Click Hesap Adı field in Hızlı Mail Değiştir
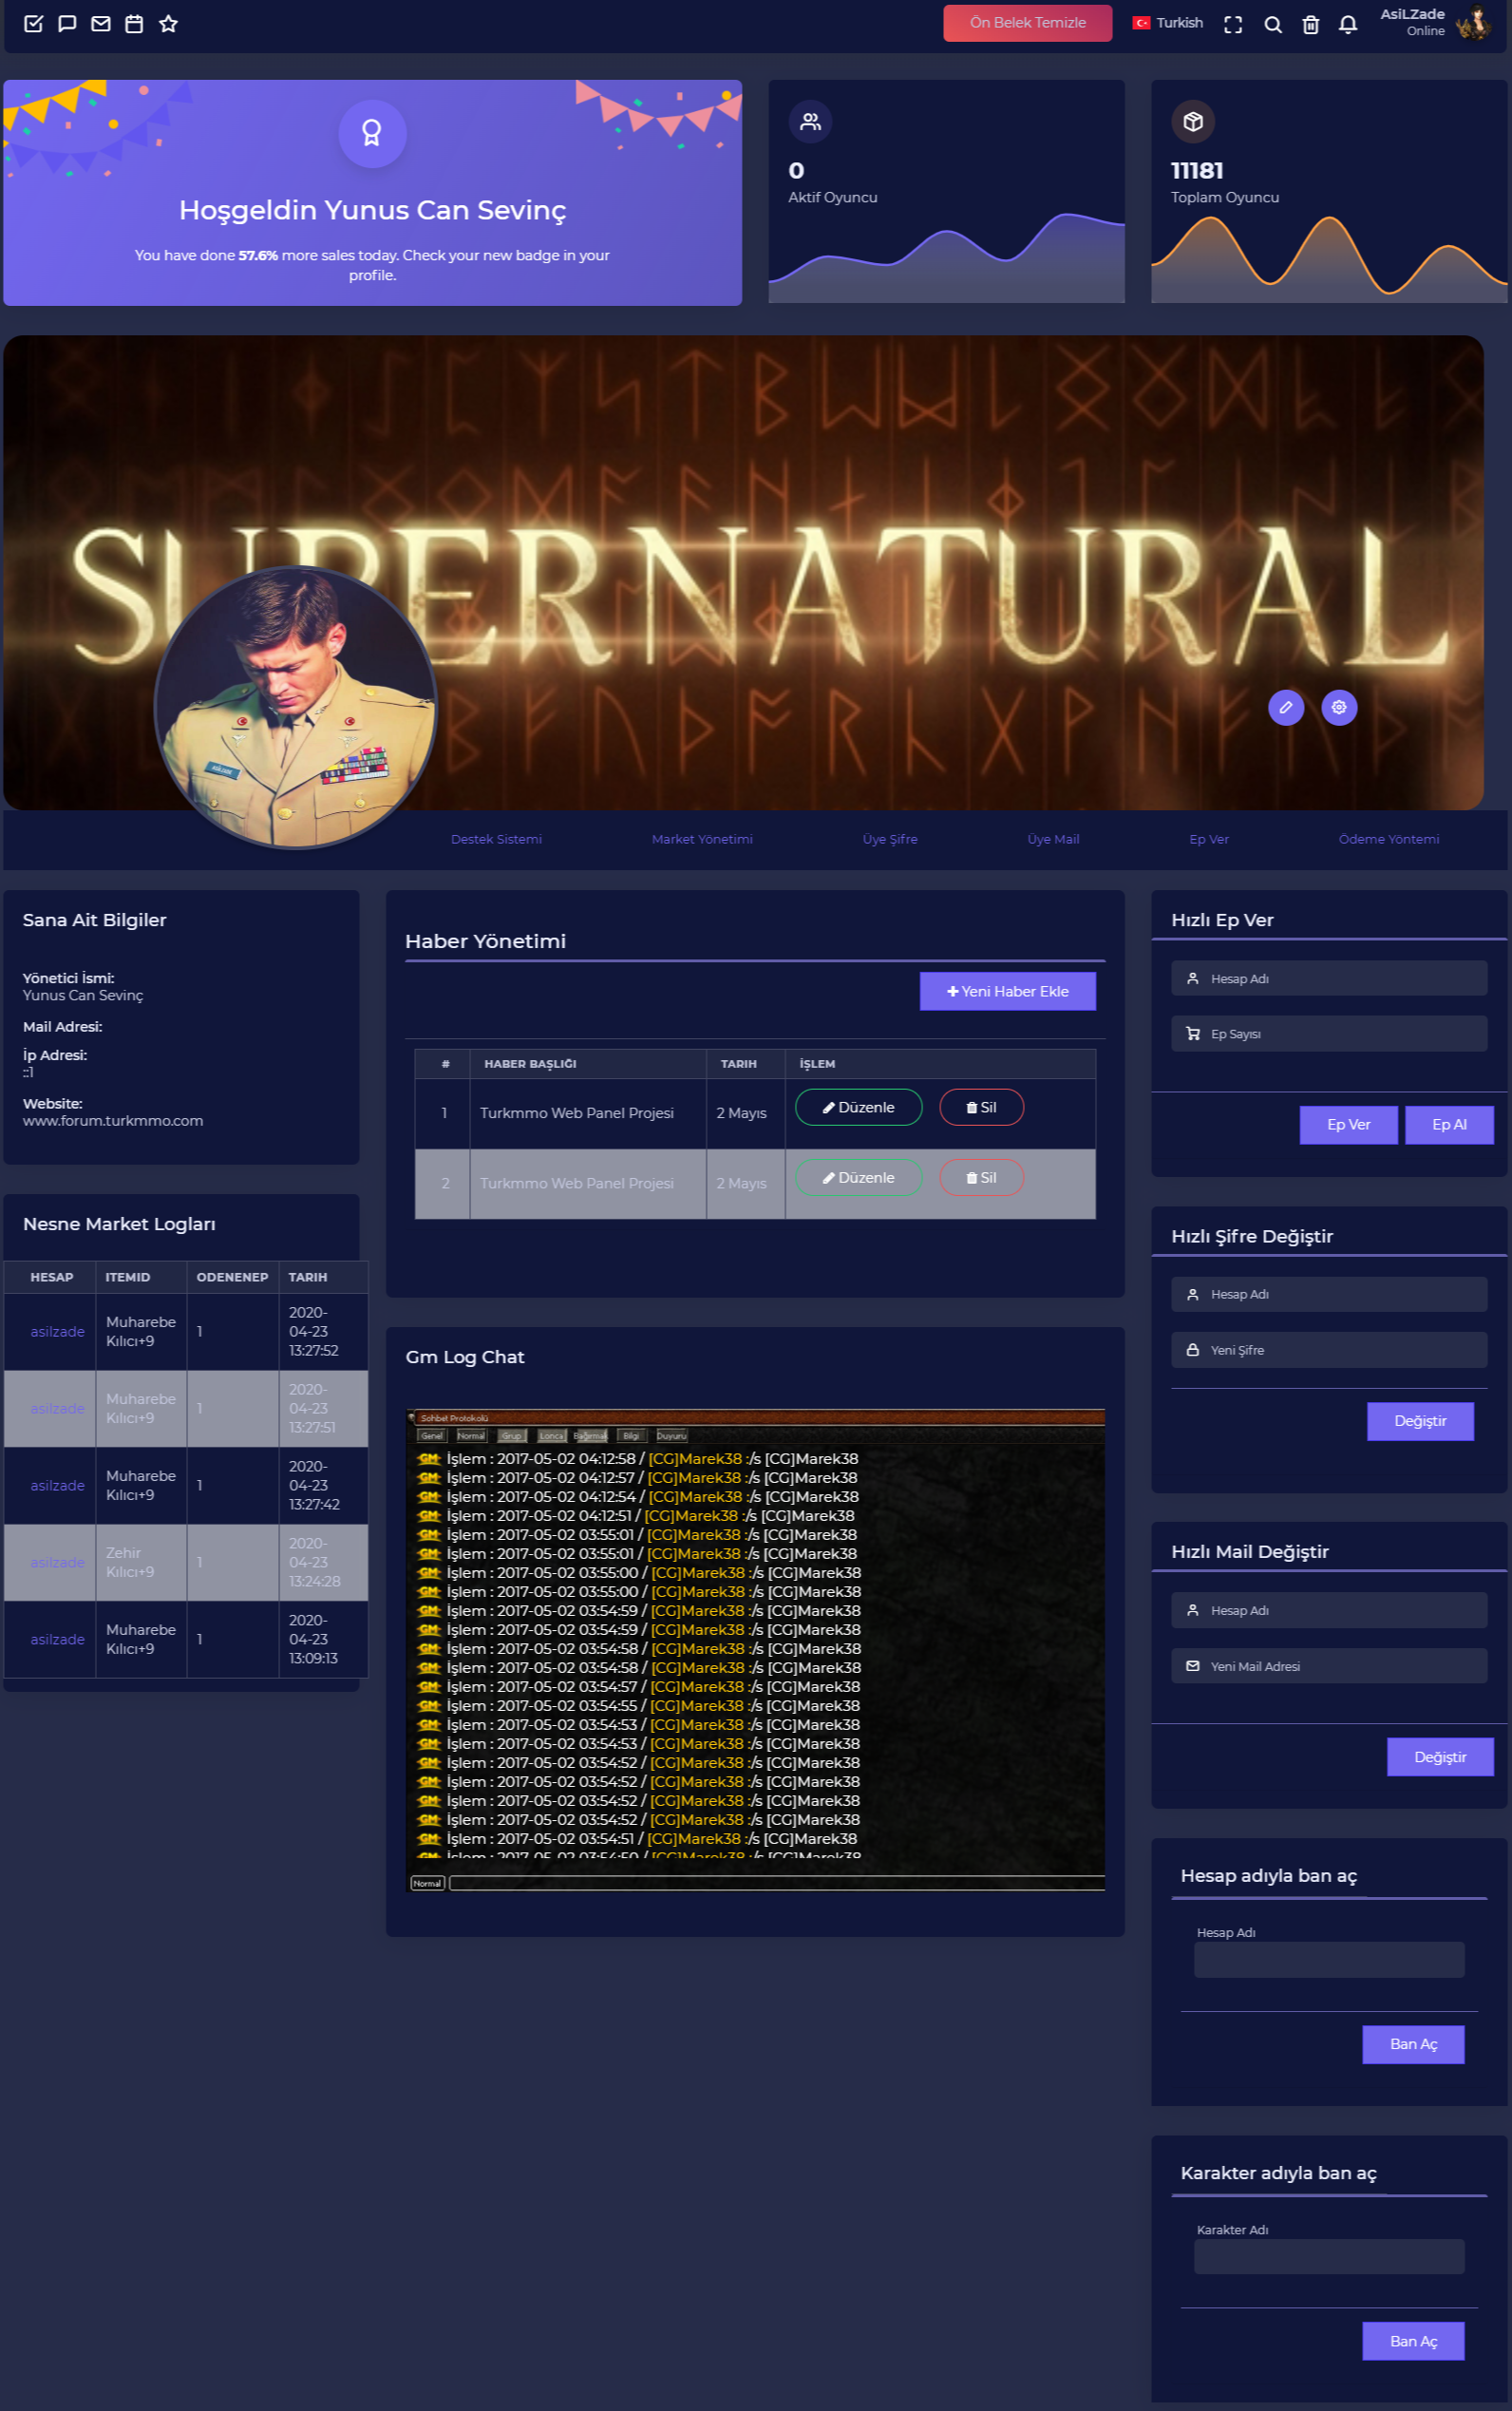1512x2411 pixels. coord(1329,1610)
